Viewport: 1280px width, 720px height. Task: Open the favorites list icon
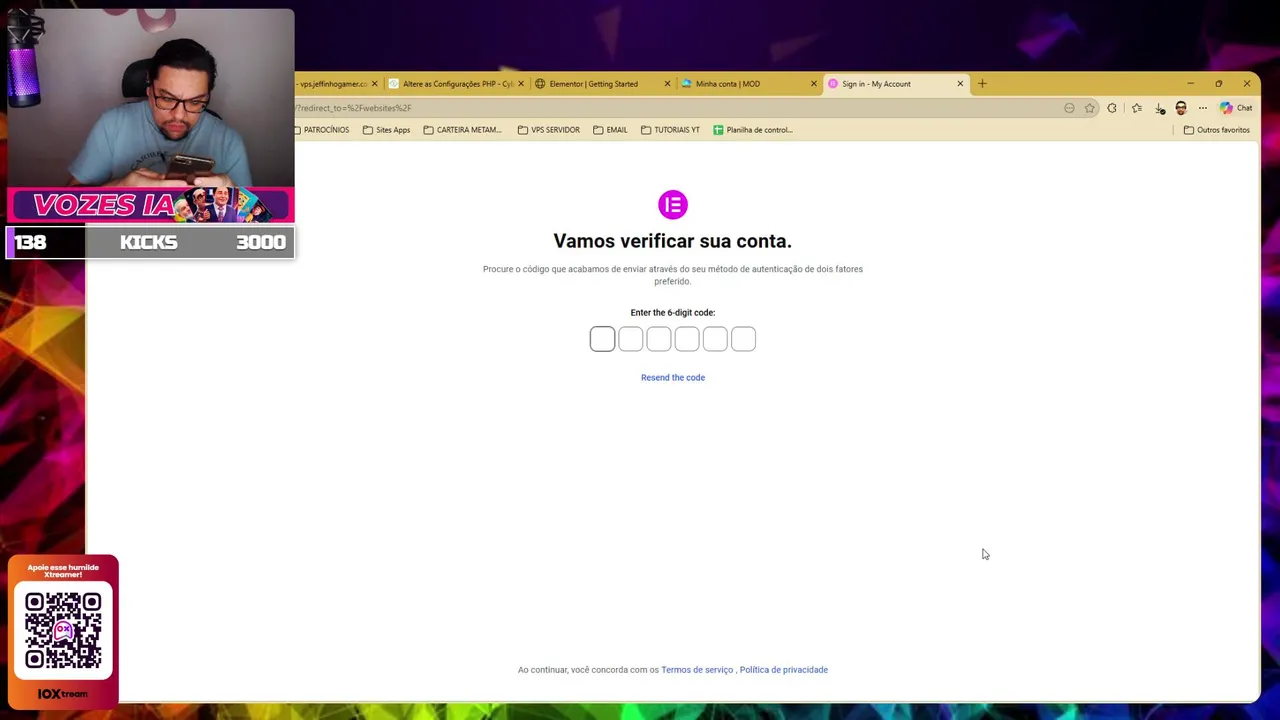pyautogui.click(x=1137, y=108)
